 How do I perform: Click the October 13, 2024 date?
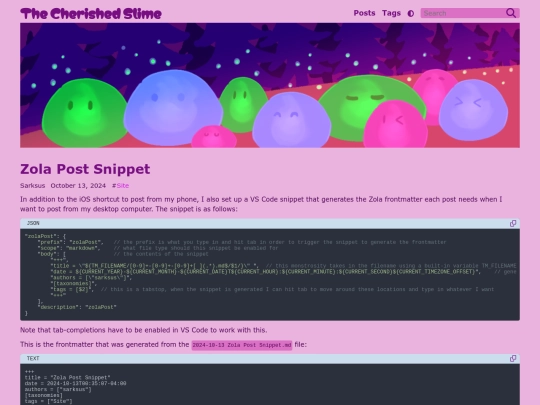[x=78, y=186]
